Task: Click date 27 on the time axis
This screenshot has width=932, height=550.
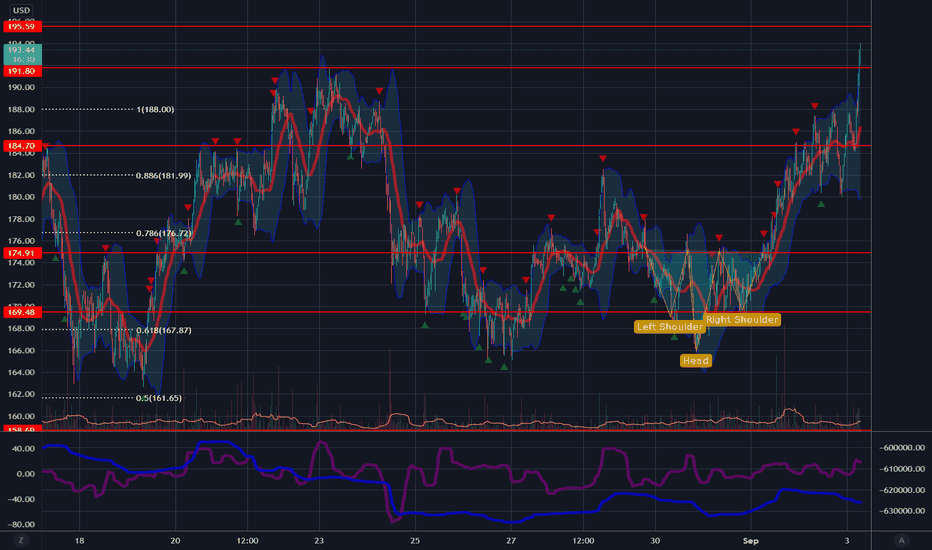Action: [x=511, y=540]
